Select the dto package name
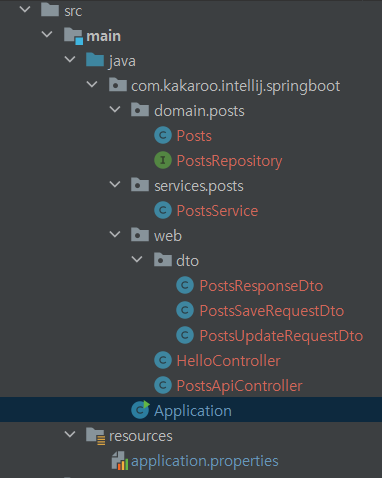 coord(188,261)
